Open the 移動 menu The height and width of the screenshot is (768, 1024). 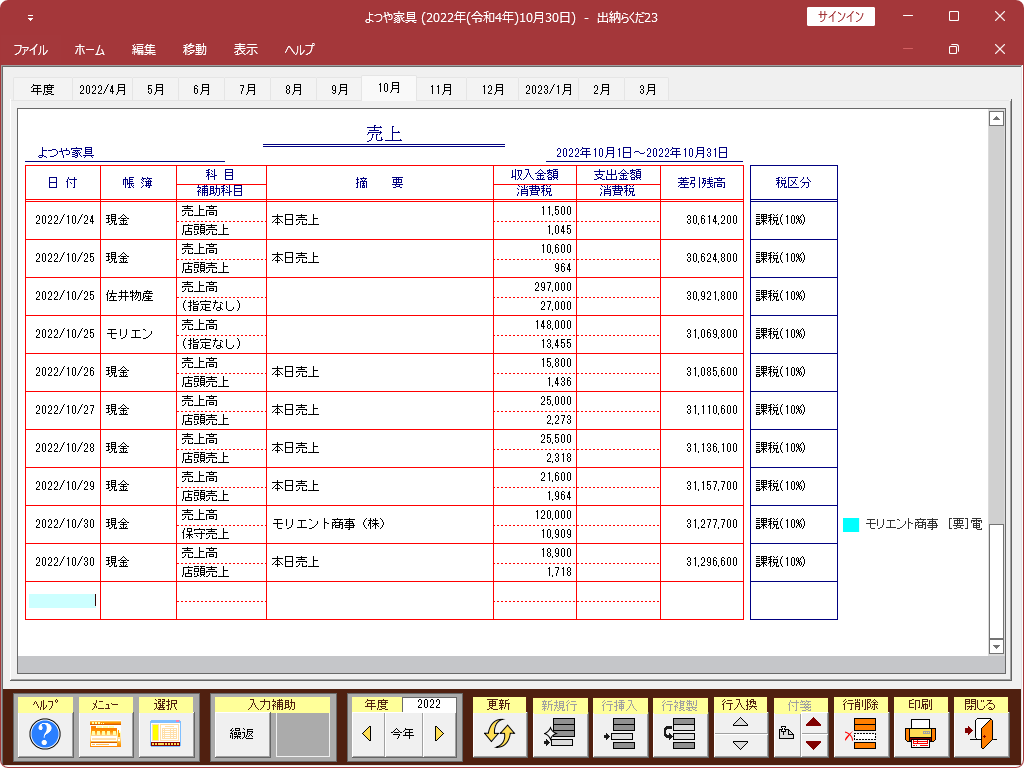(x=195, y=50)
